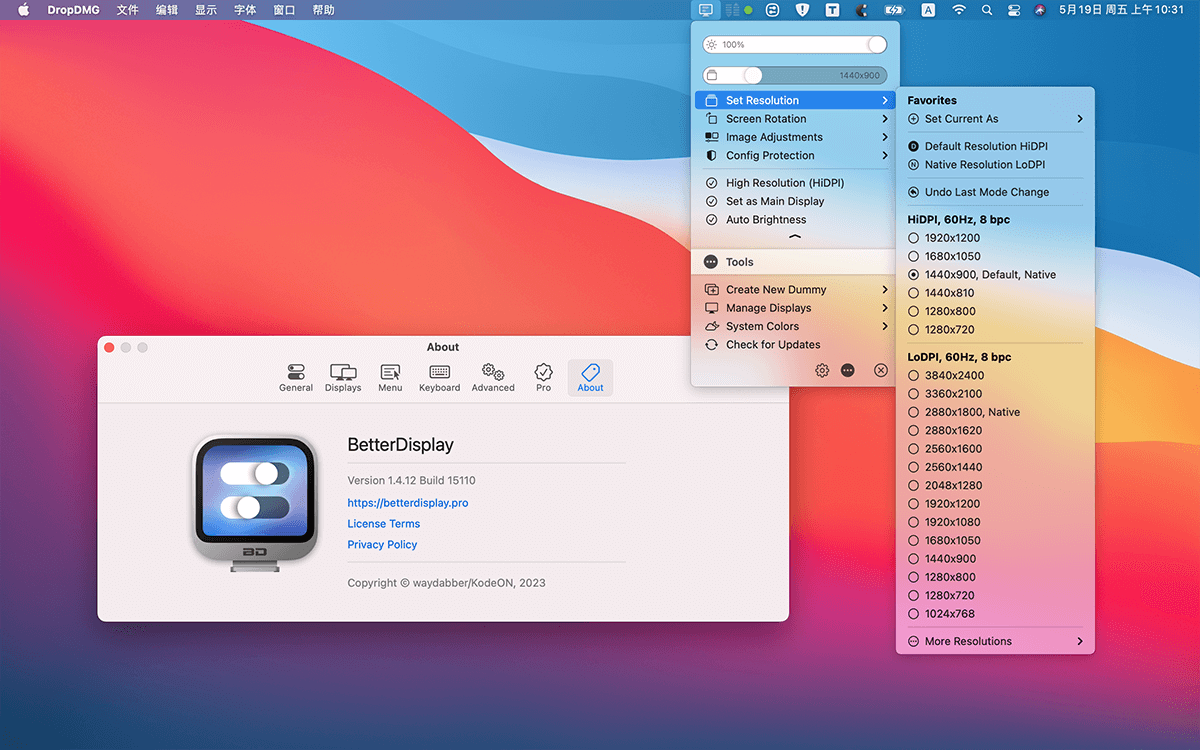The image size is (1200, 750).
Task: Choose the 2560x1440 resolution
Action: [x=944, y=467]
